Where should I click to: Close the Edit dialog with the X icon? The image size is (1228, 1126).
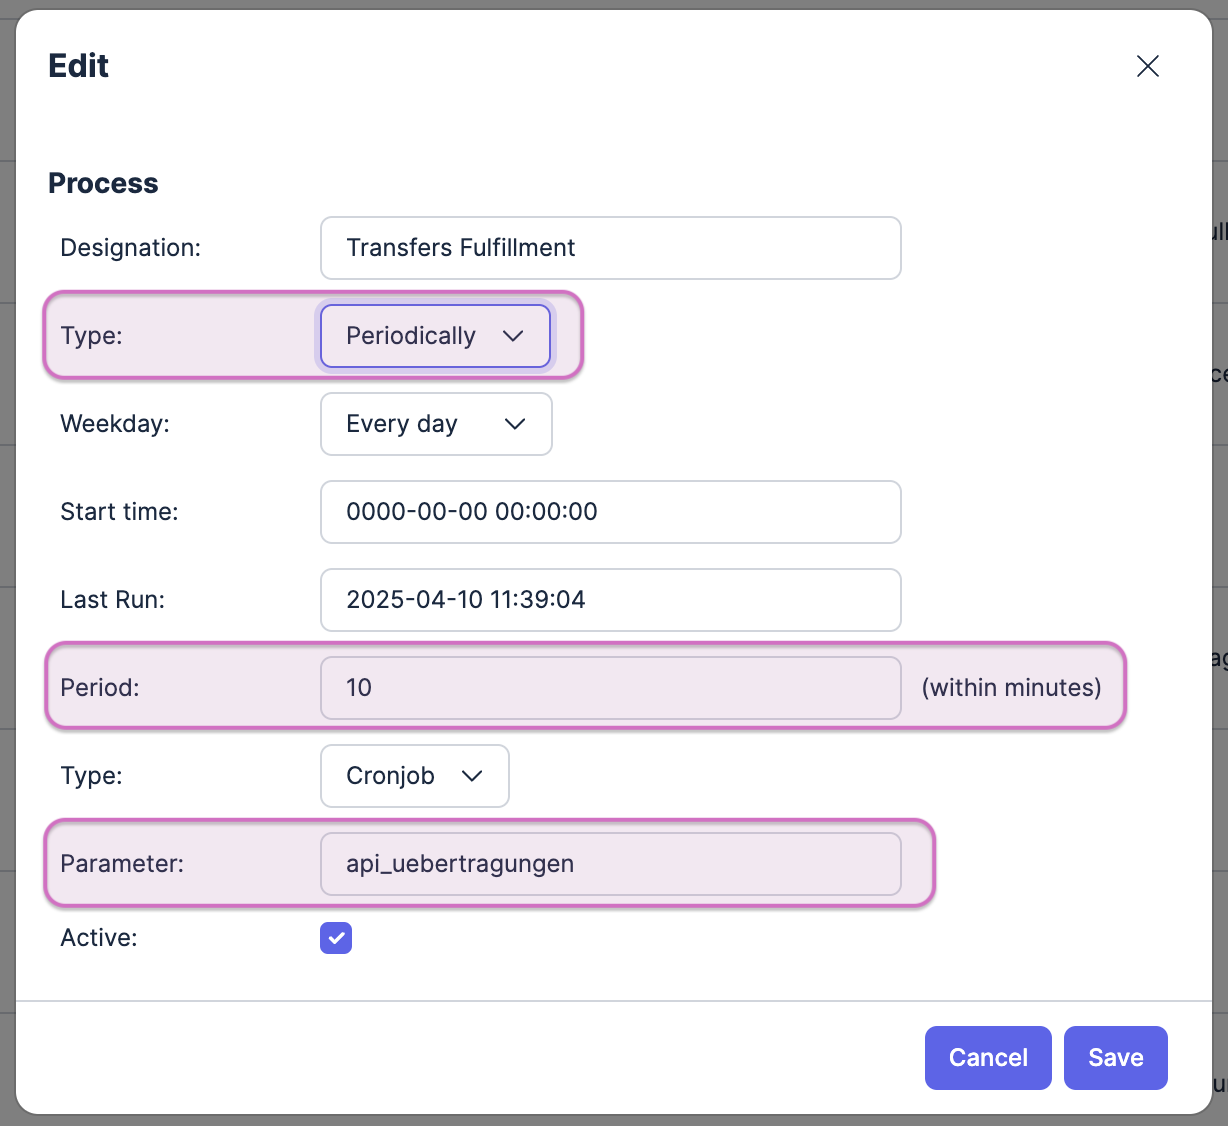(1147, 66)
